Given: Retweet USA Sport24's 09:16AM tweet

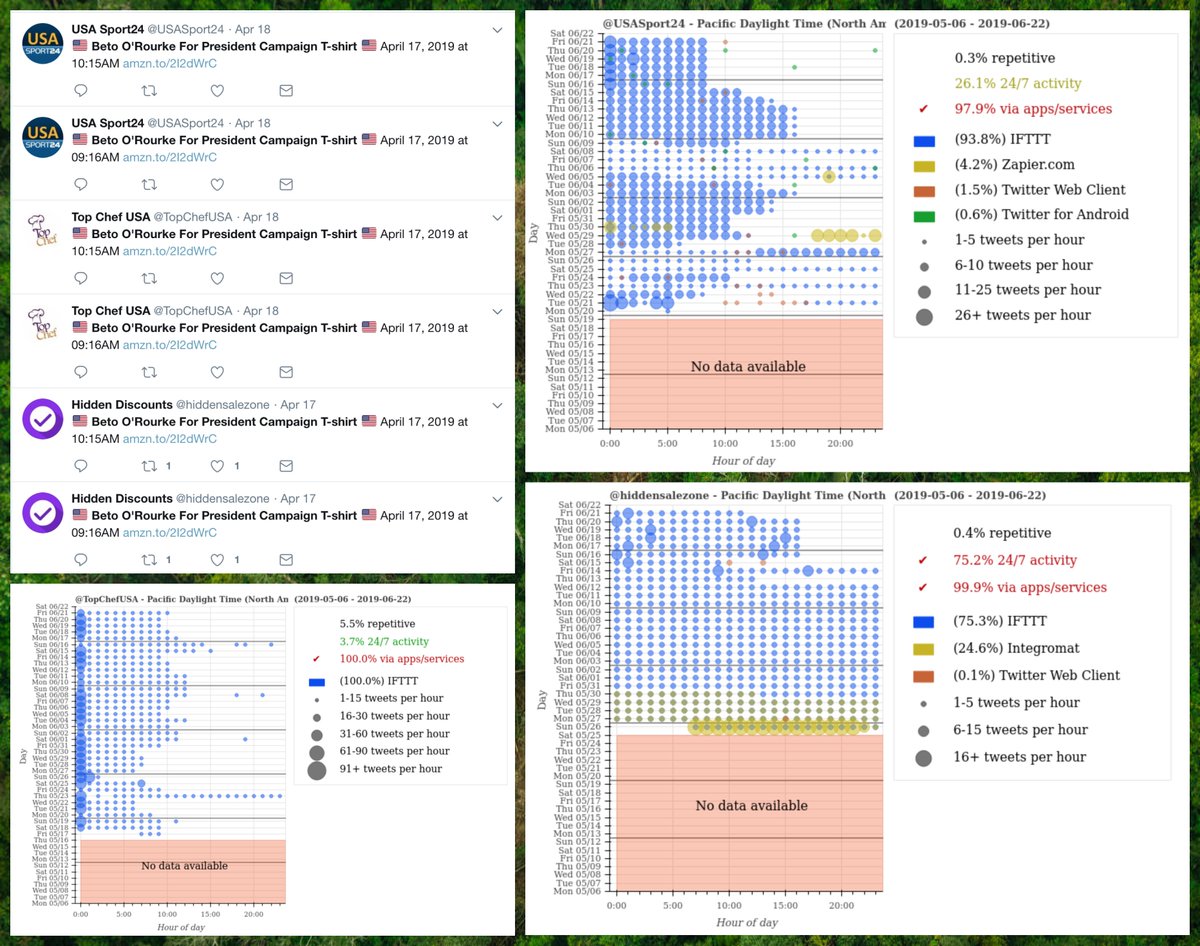Looking at the screenshot, I should tap(149, 184).
